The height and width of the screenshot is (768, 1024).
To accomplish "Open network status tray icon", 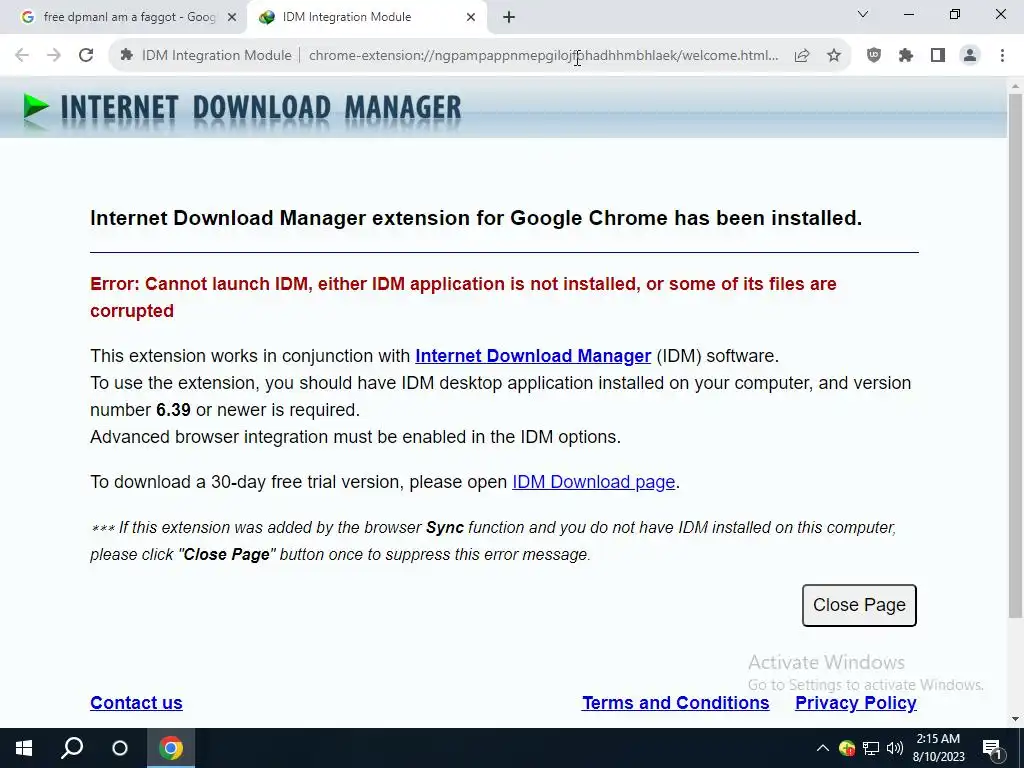I will coord(871,748).
